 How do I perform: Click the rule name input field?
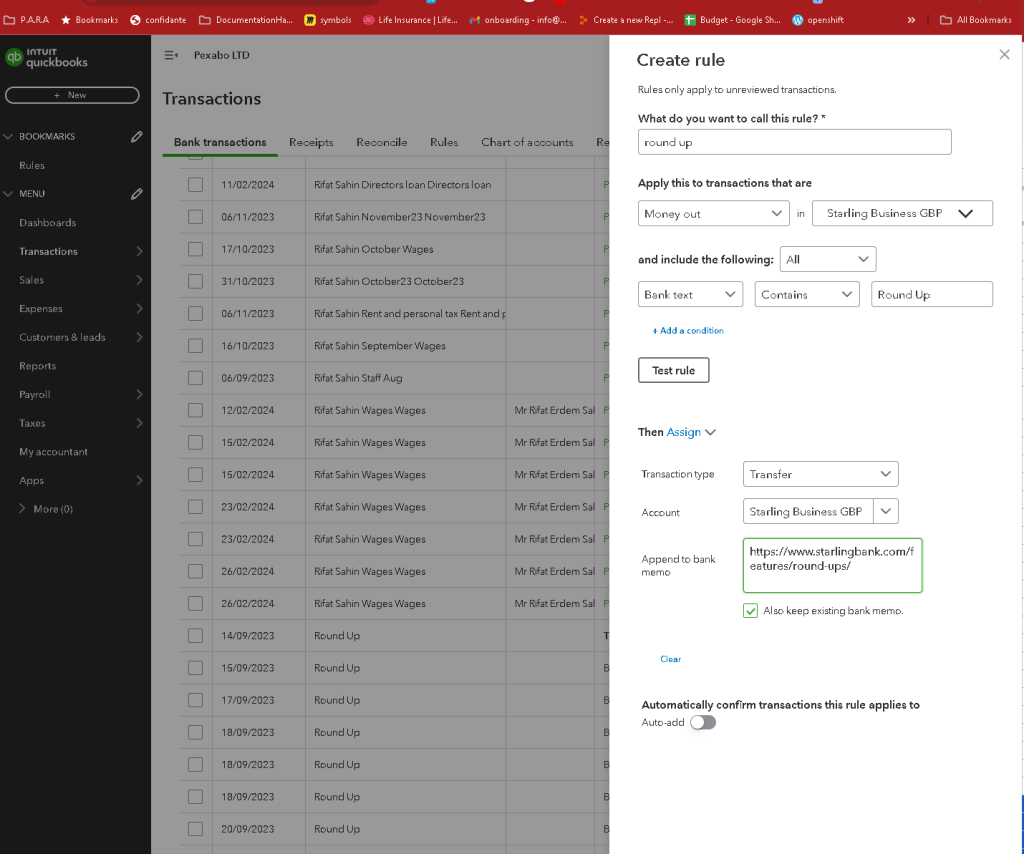point(794,142)
